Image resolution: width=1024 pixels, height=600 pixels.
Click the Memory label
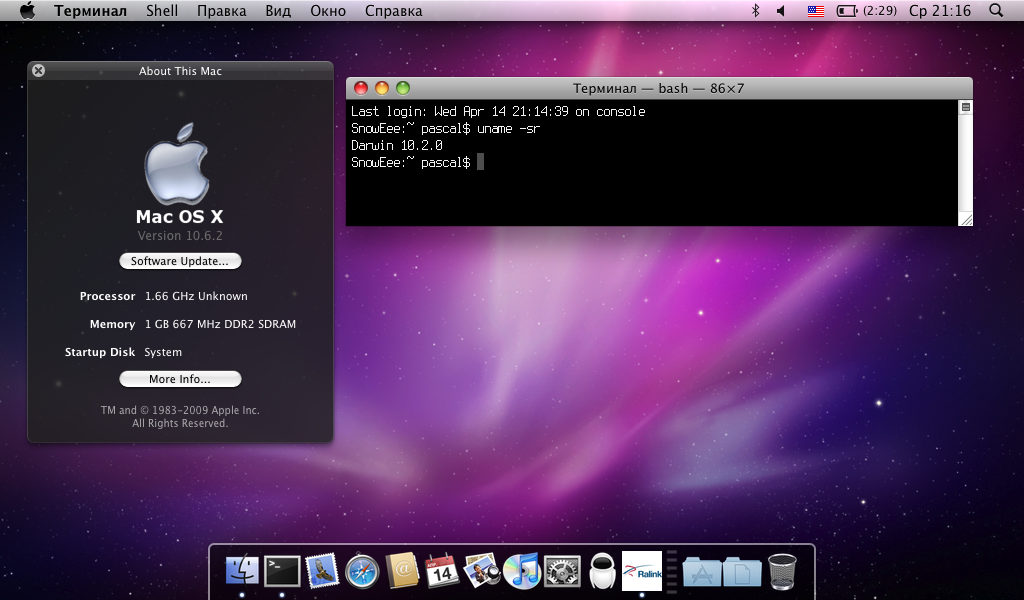click(112, 324)
